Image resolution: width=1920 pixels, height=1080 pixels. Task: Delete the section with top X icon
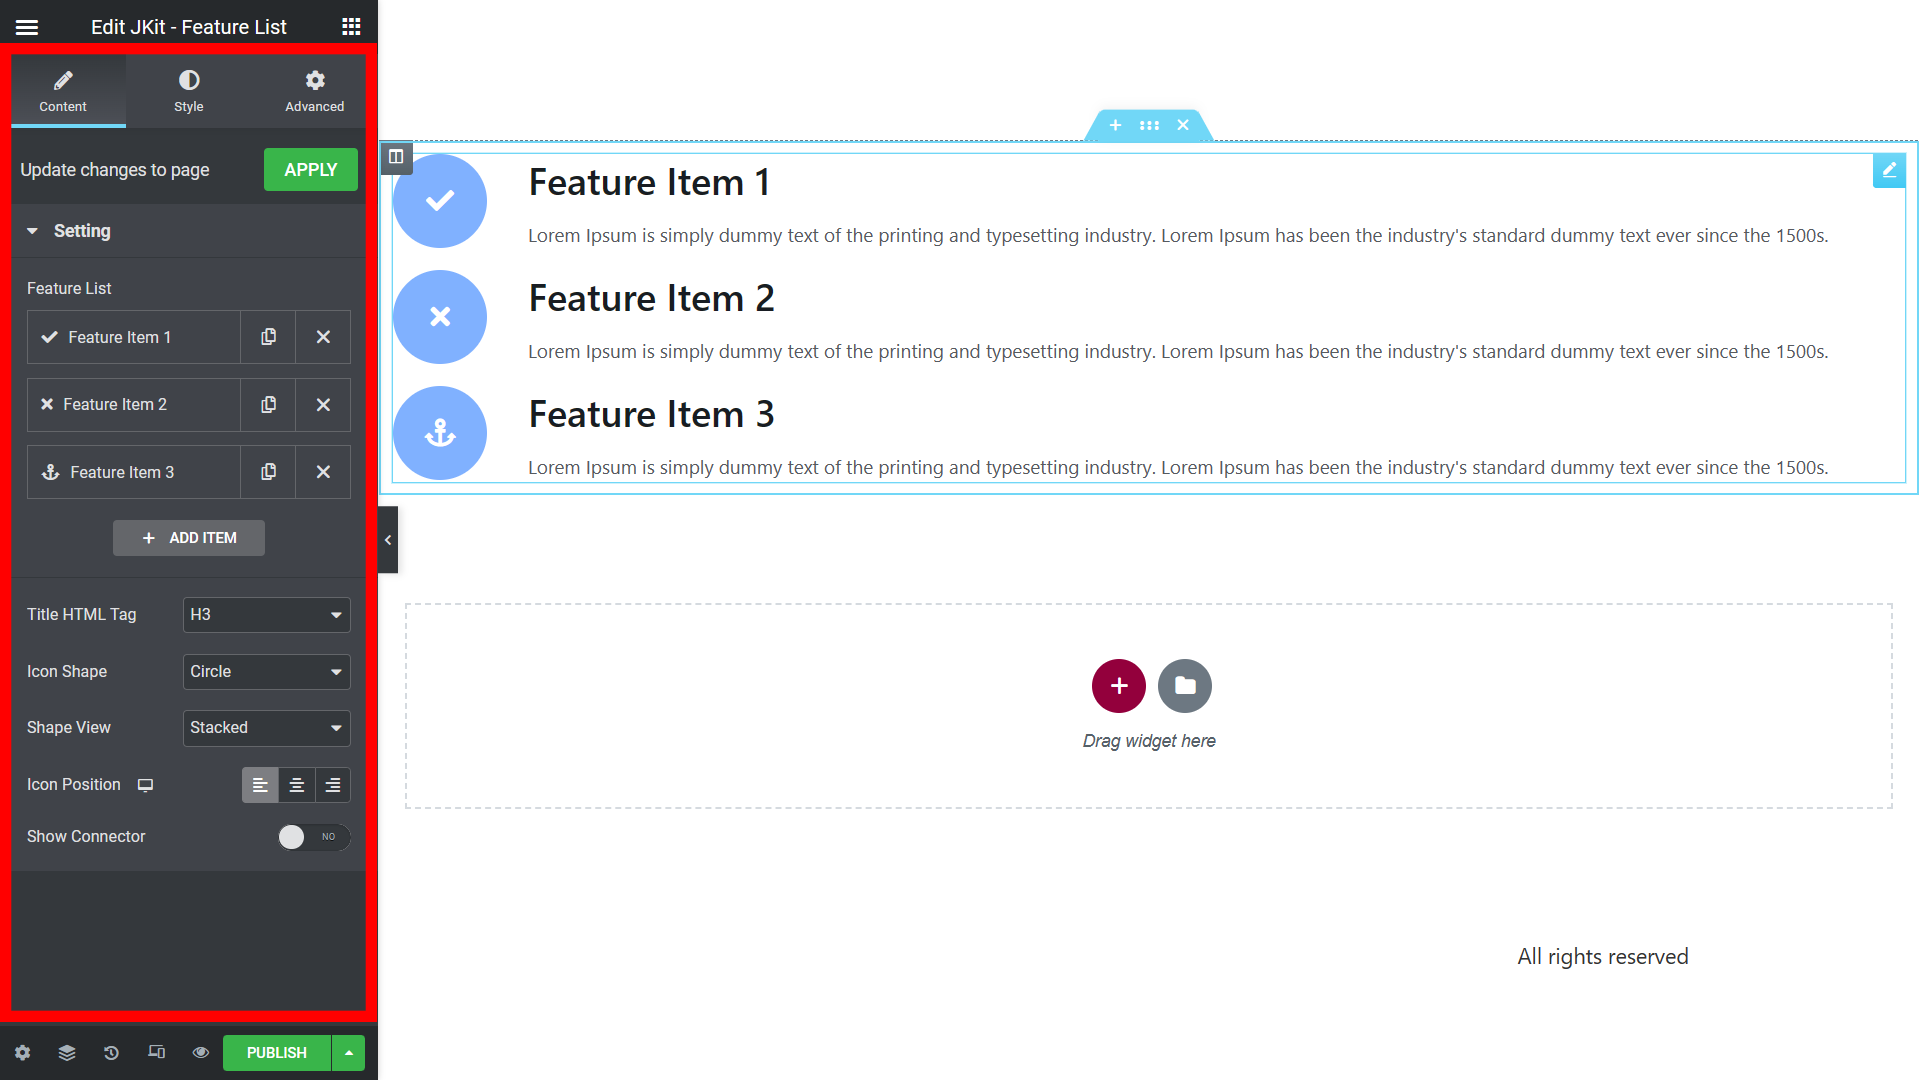click(1183, 125)
